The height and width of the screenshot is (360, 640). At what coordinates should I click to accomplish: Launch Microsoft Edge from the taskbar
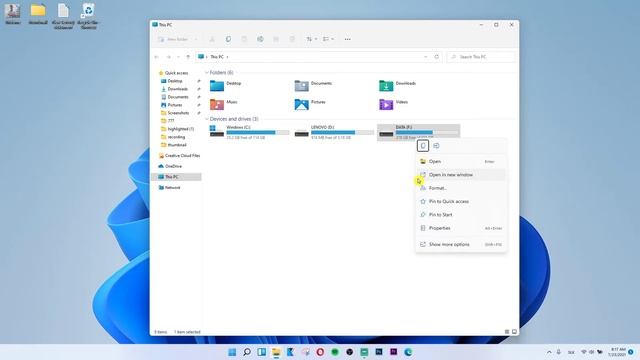click(408, 352)
